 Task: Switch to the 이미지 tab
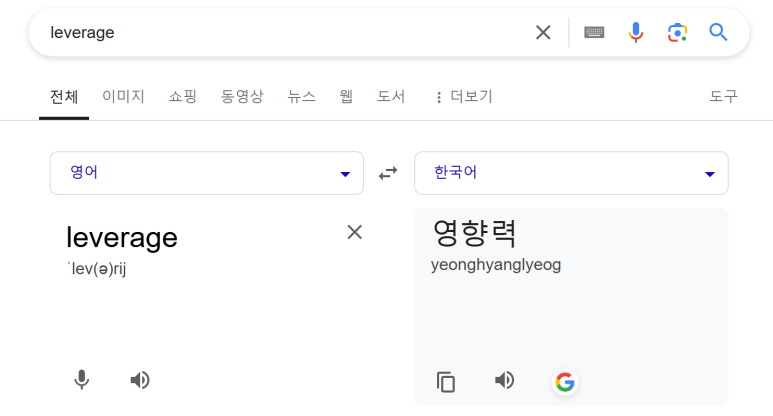[x=123, y=96]
